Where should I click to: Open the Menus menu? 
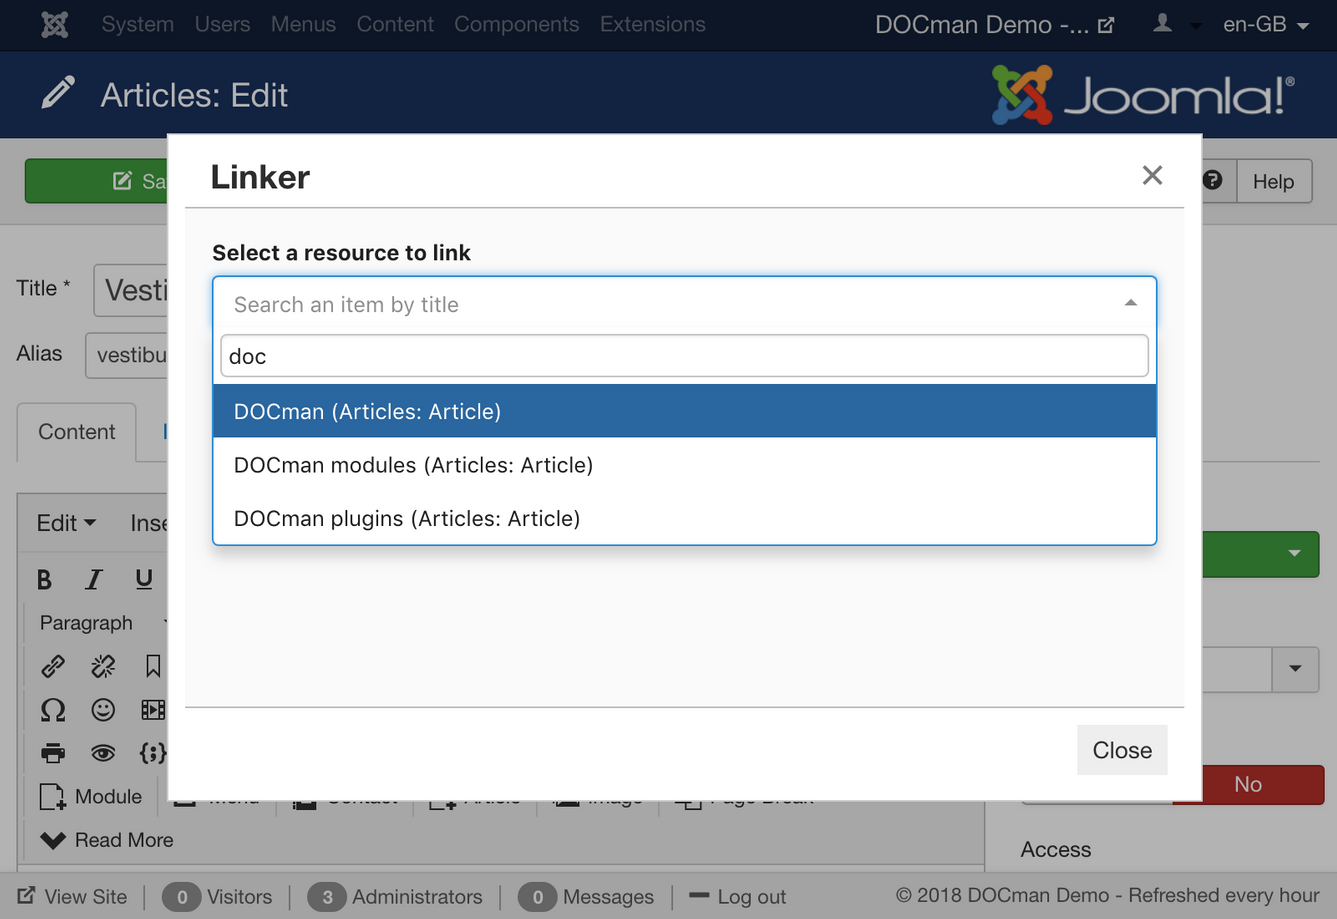[303, 24]
